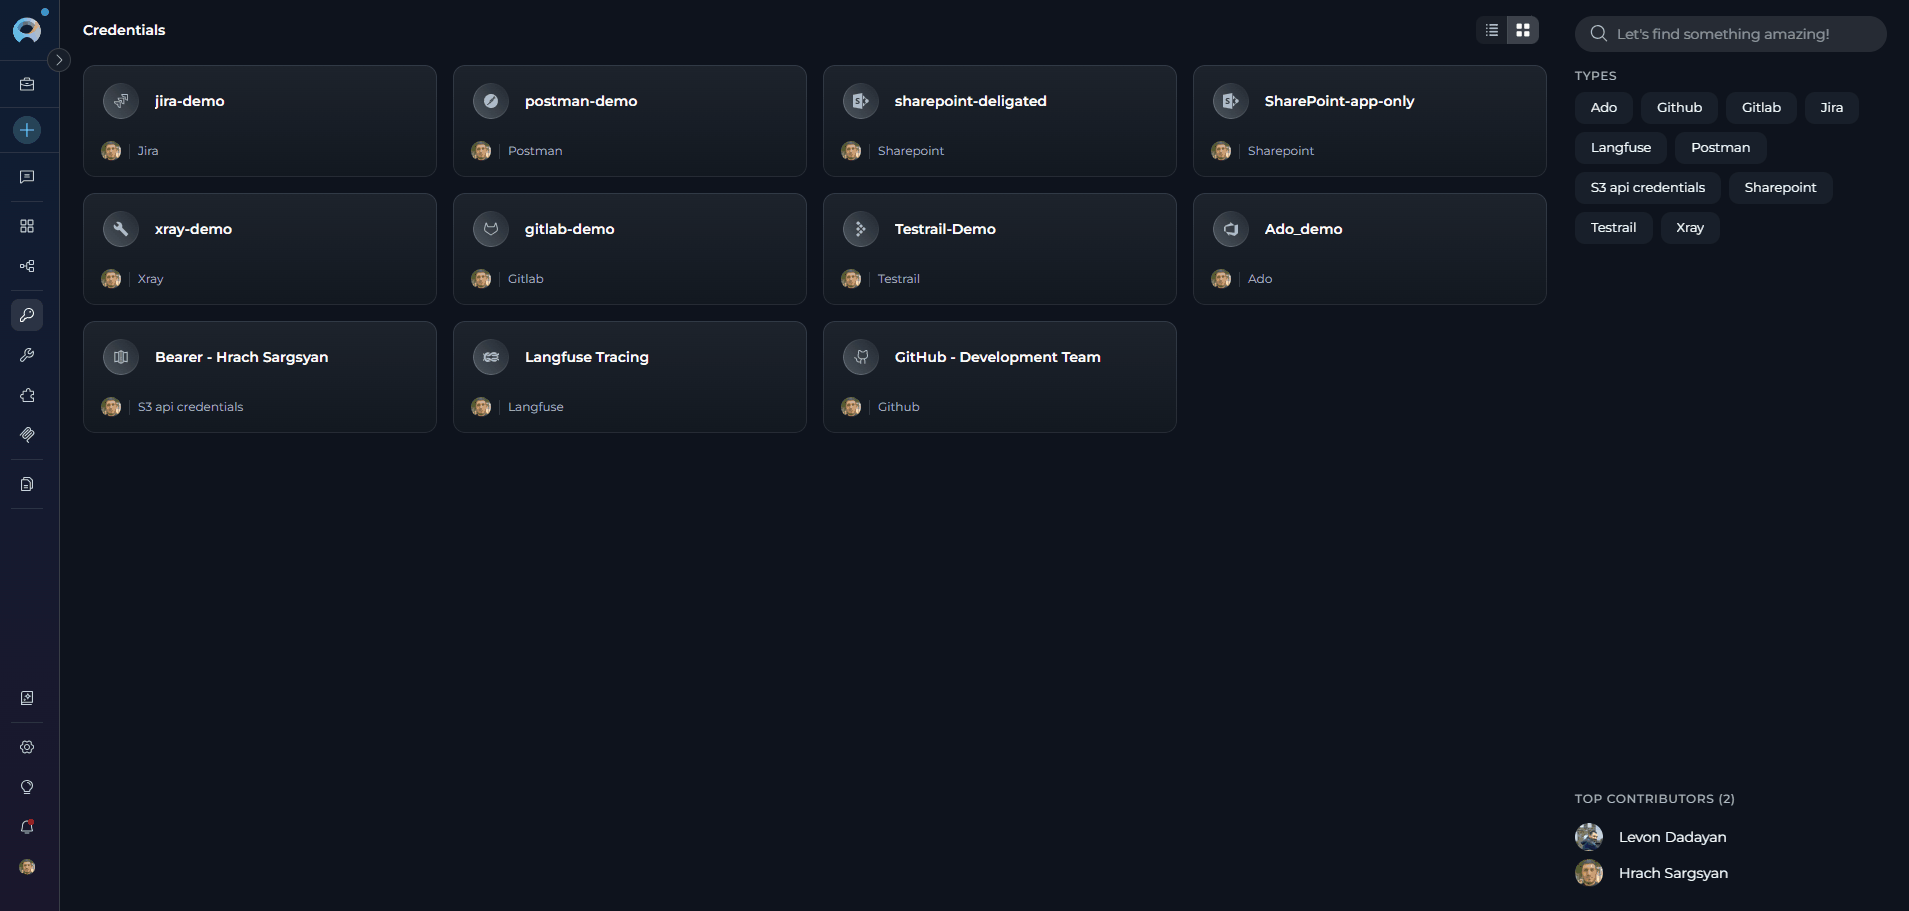Click the Langfuse icon on Langfuse Tracing card

[x=491, y=357]
